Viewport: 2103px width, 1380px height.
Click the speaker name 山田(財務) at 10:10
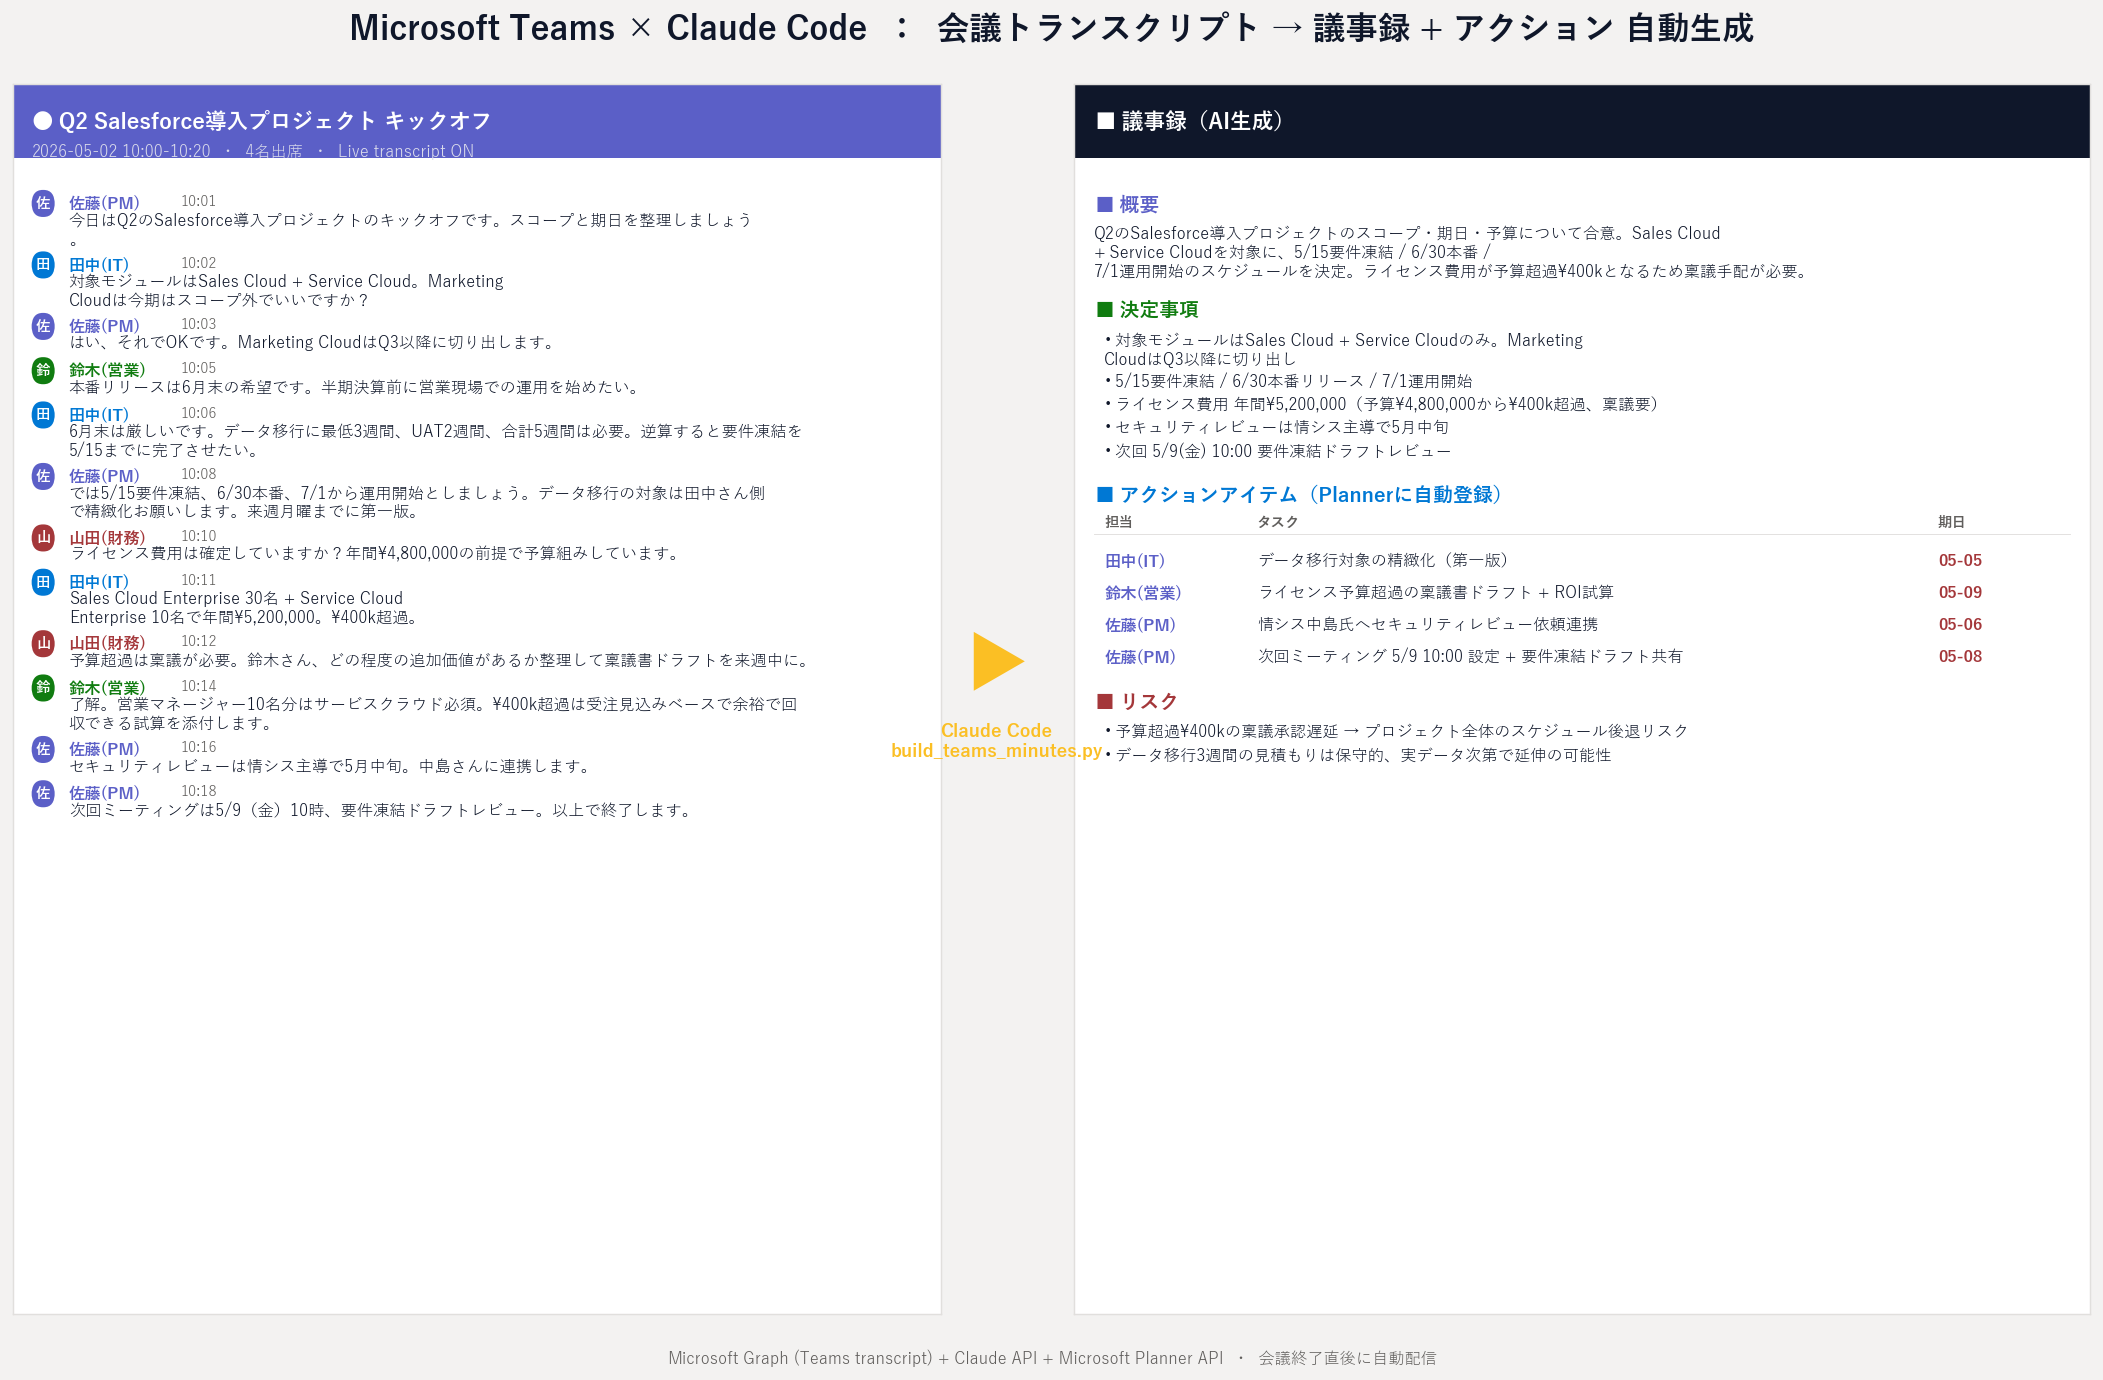107,538
